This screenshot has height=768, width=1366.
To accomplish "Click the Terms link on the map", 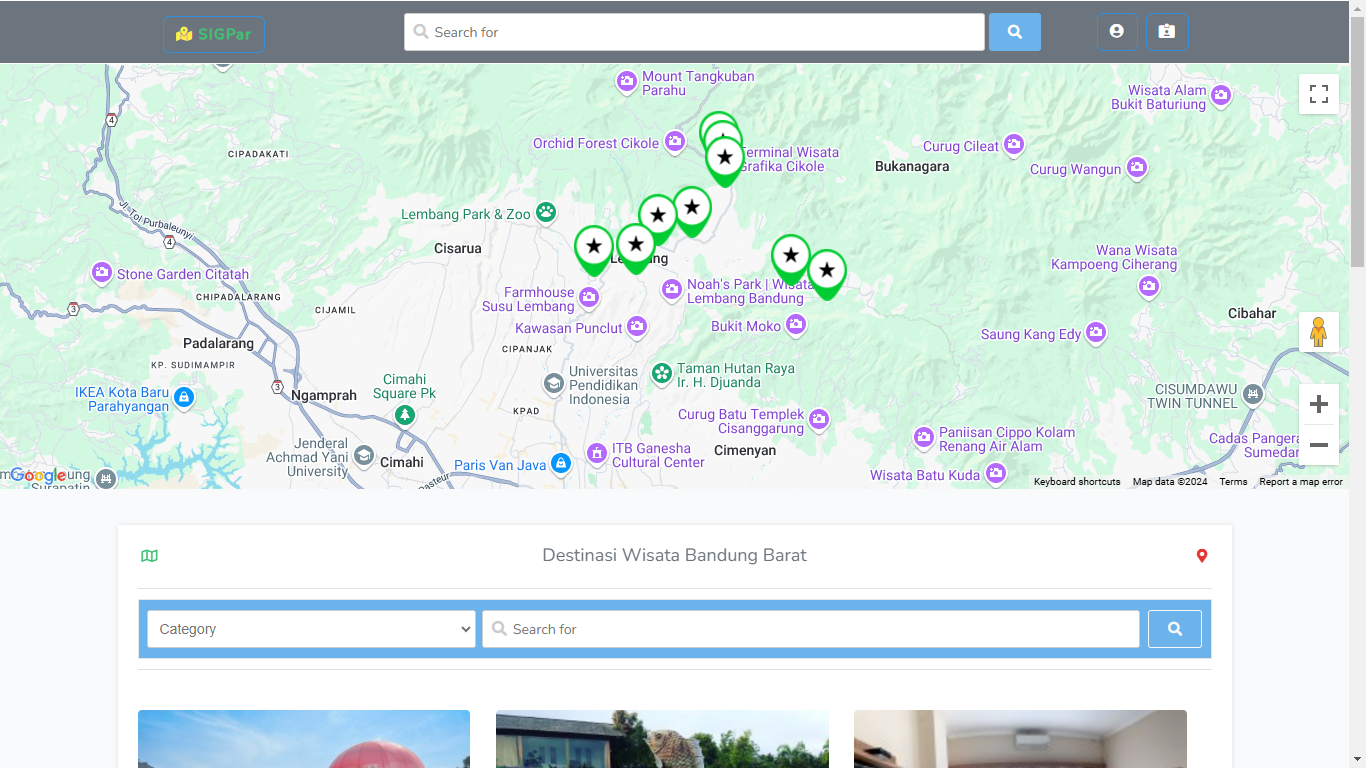I will coord(1233,481).
